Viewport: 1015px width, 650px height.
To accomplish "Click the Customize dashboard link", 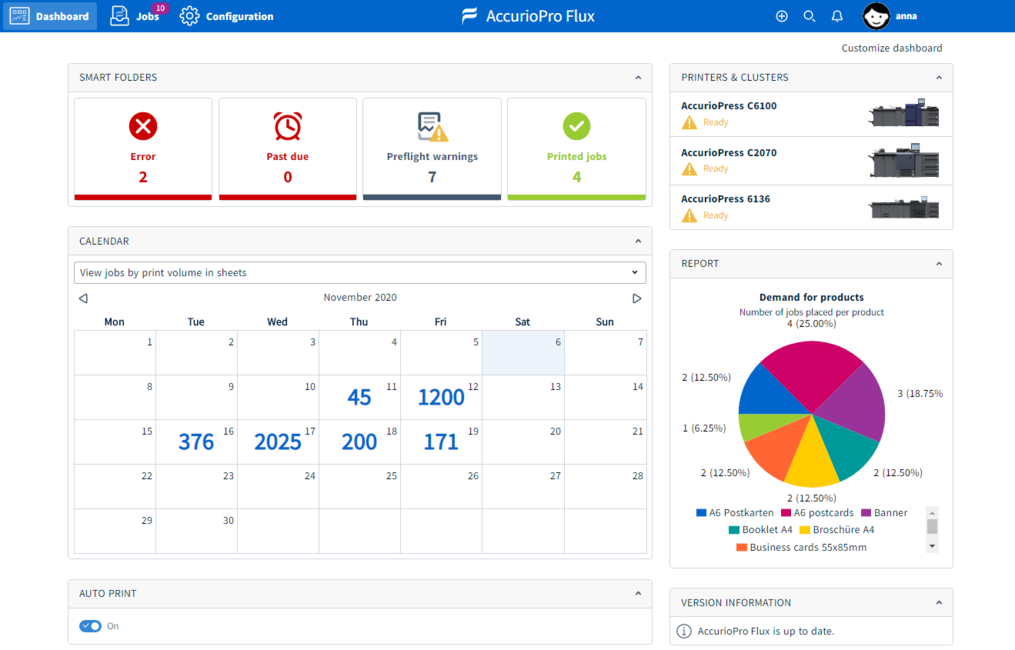I will pyautogui.click(x=891, y=48).
